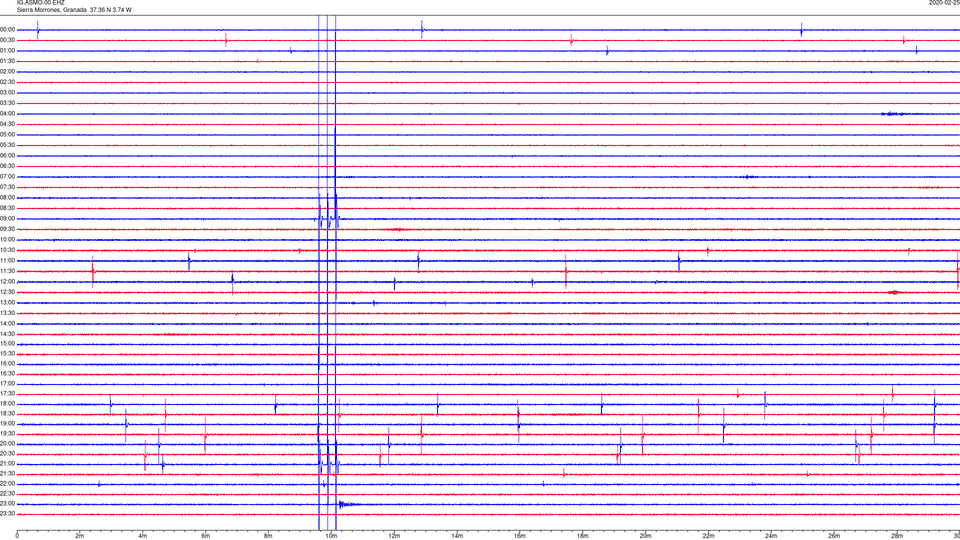Click the 18m tick label on time axis

click(x=582, y=536)
